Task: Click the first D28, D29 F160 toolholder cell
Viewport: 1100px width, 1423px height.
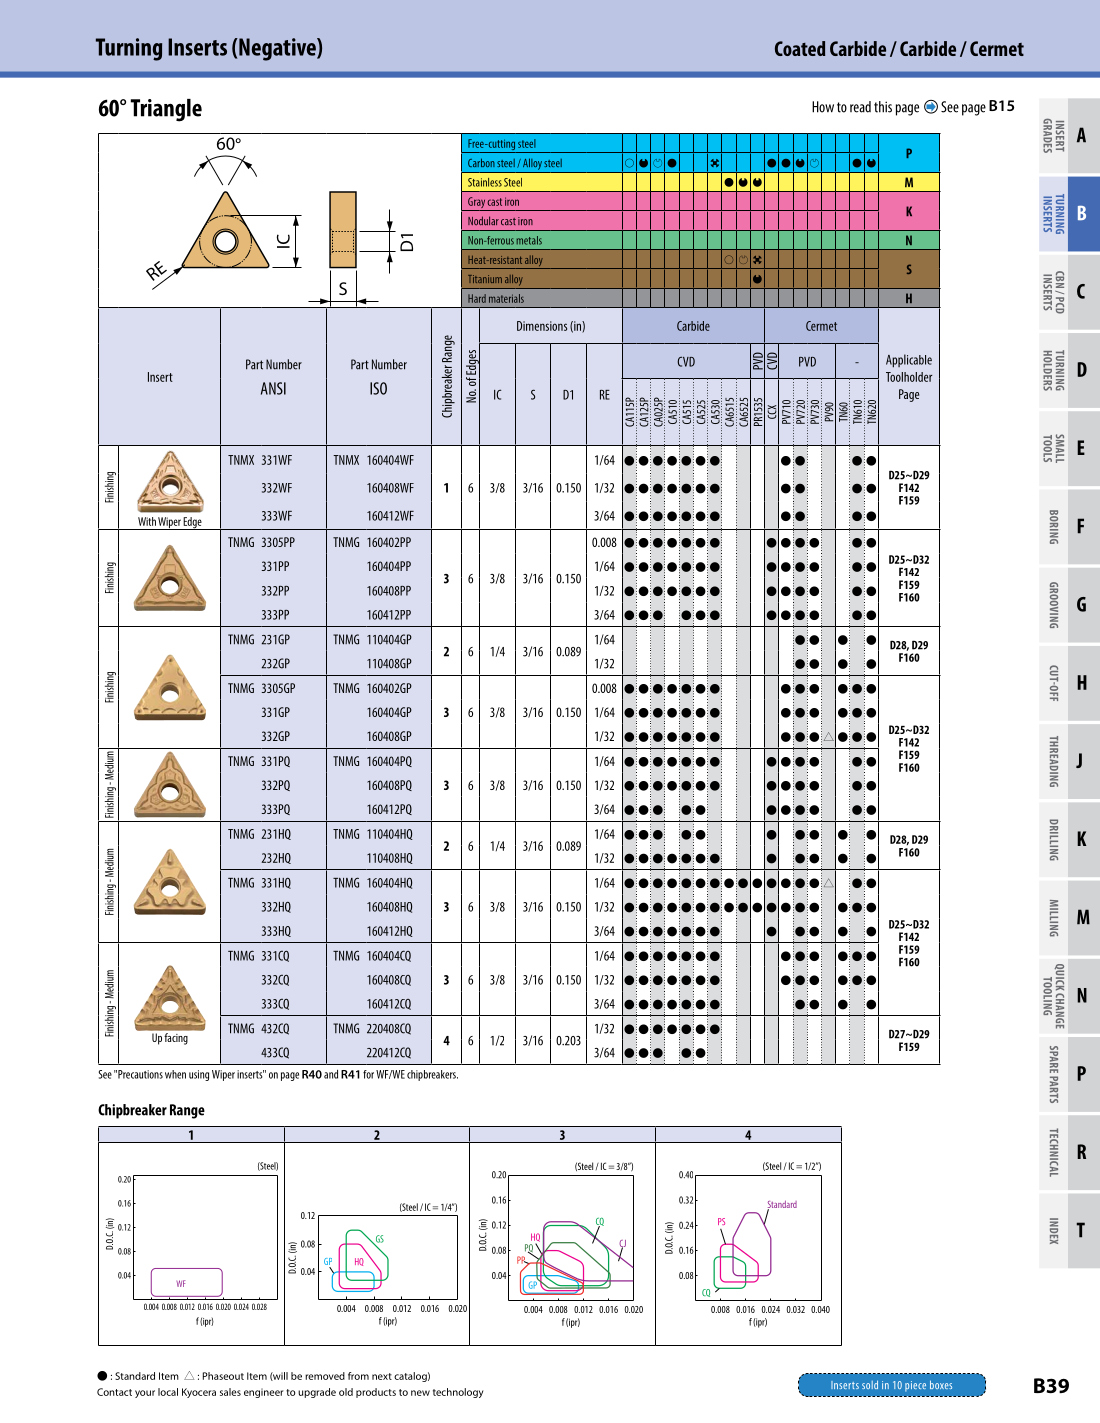Action: (x=909, y=652)
